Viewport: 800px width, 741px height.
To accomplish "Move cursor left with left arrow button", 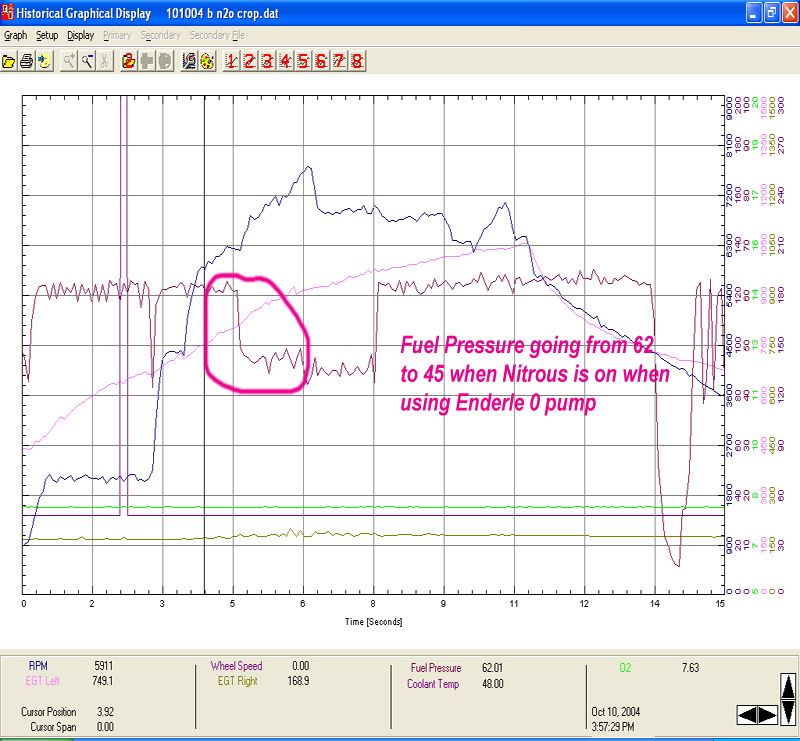I will pos(746,714).
